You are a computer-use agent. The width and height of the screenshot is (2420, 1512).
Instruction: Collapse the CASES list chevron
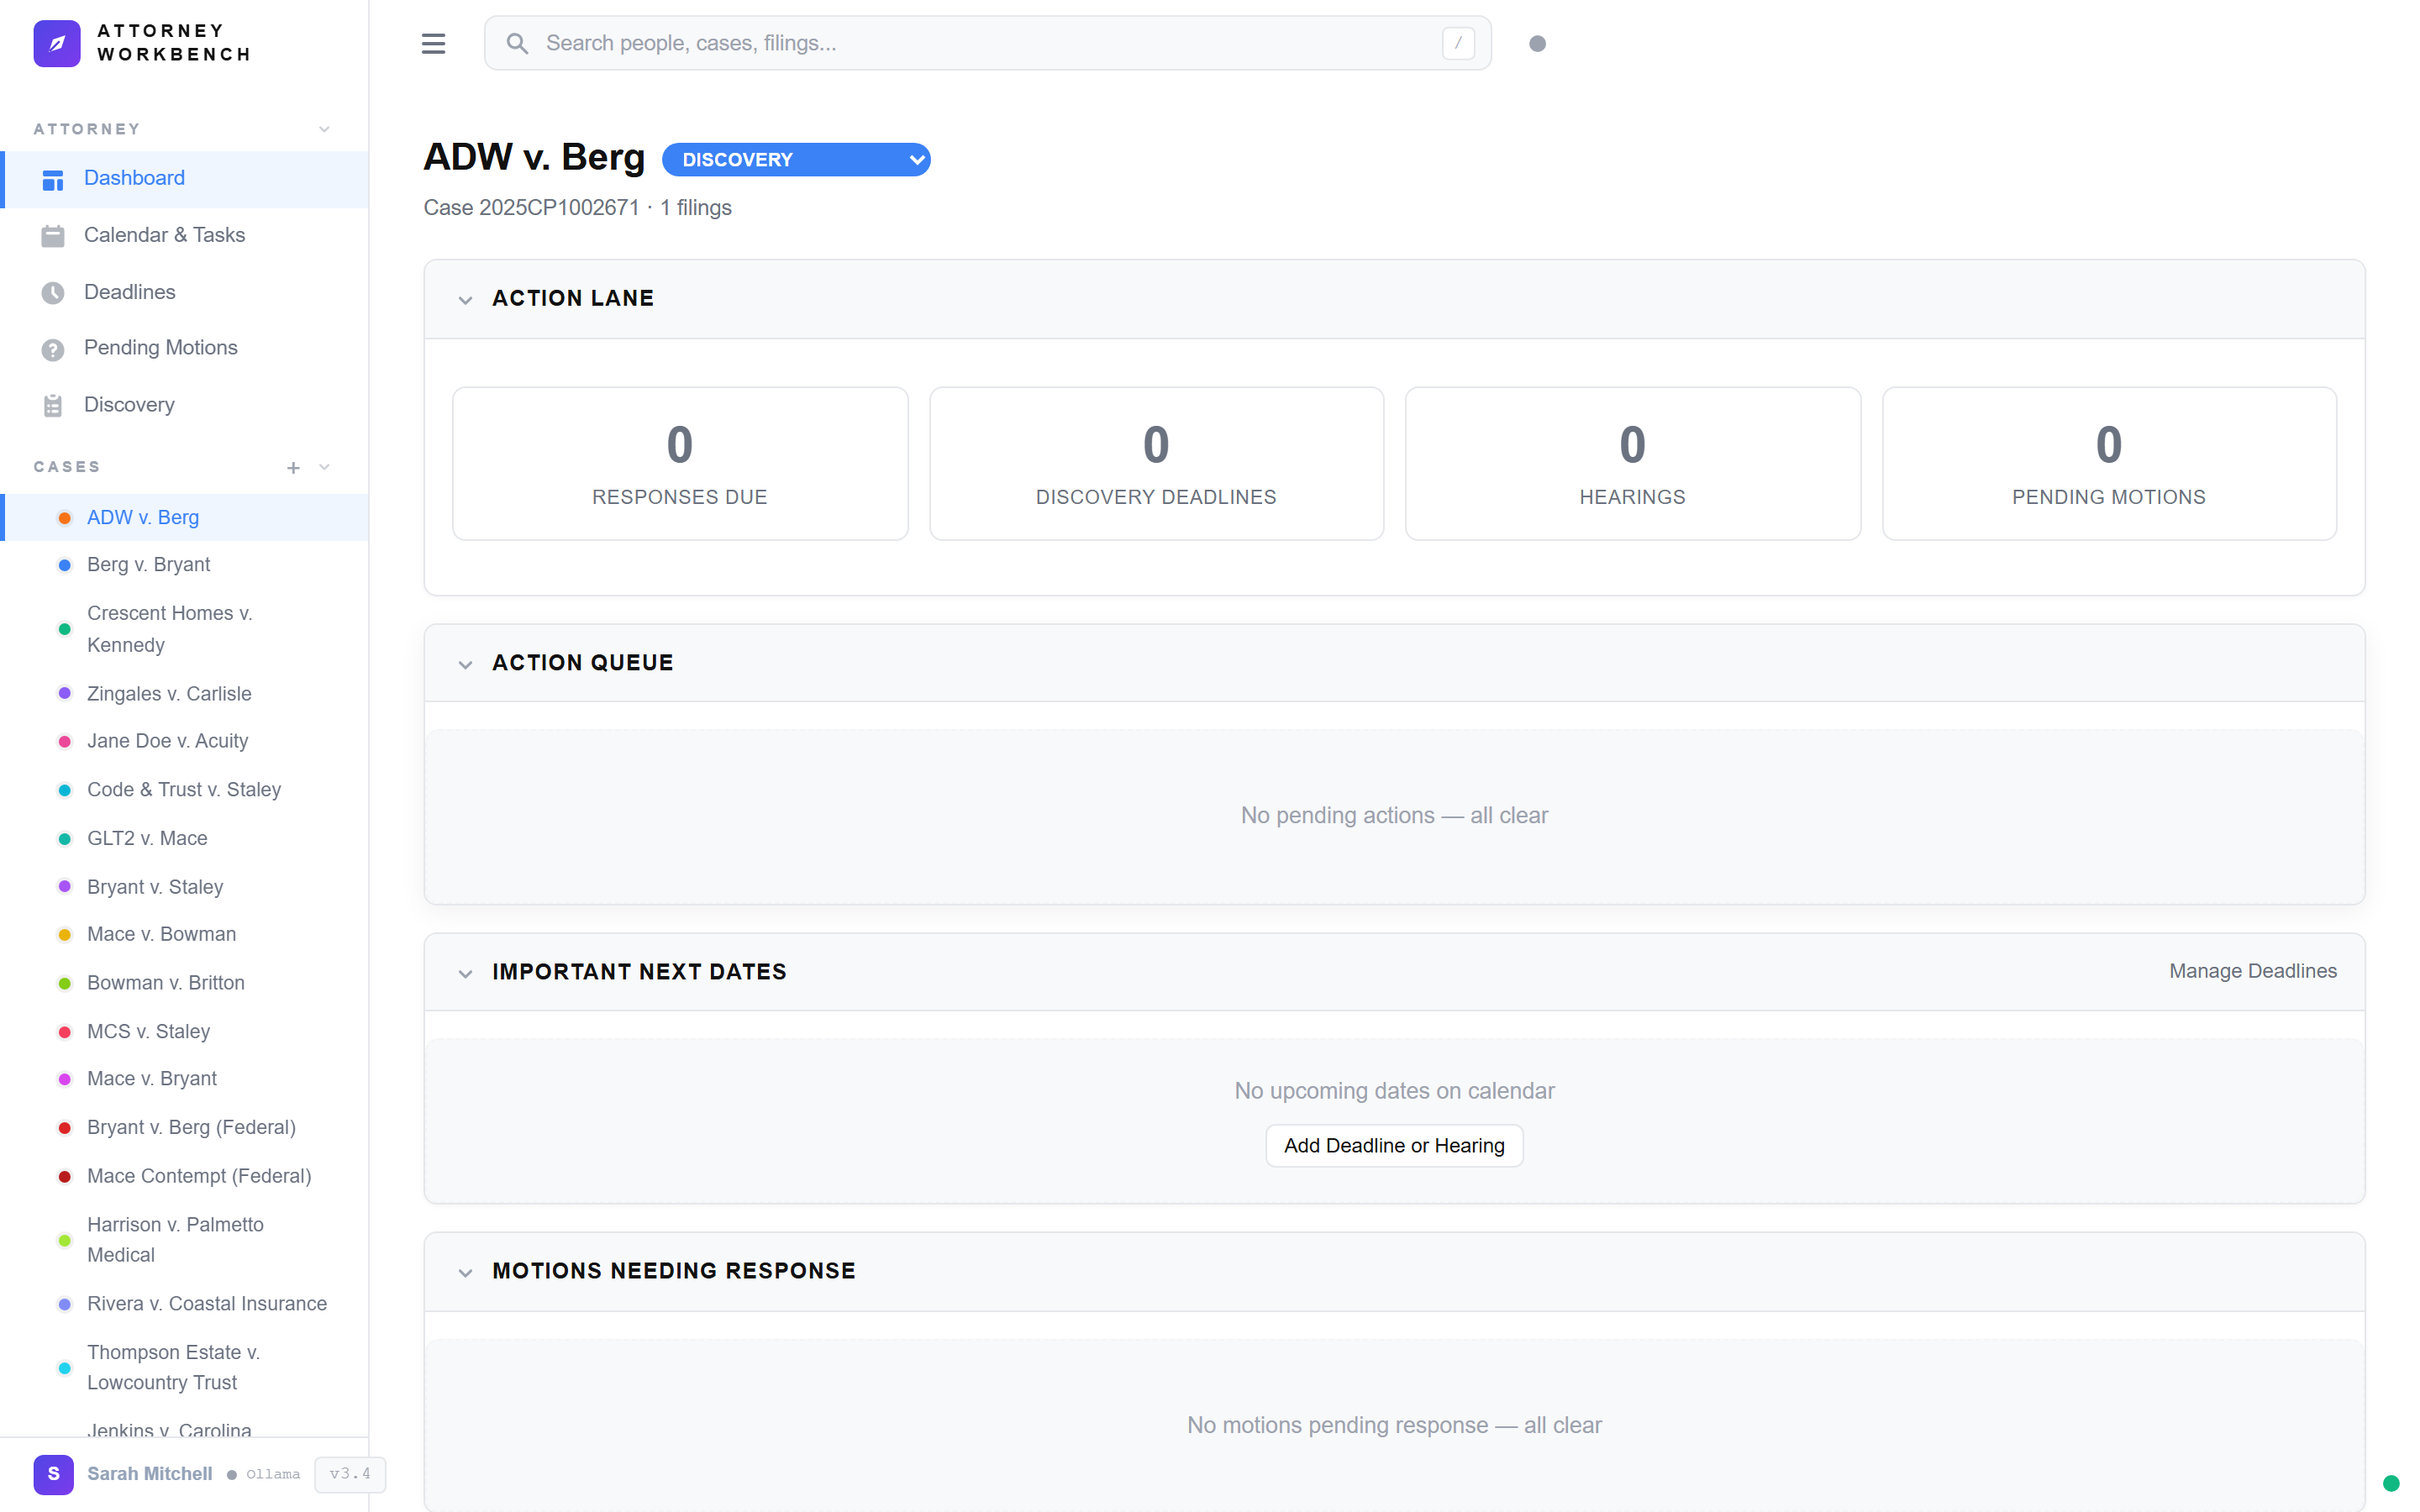323,467
